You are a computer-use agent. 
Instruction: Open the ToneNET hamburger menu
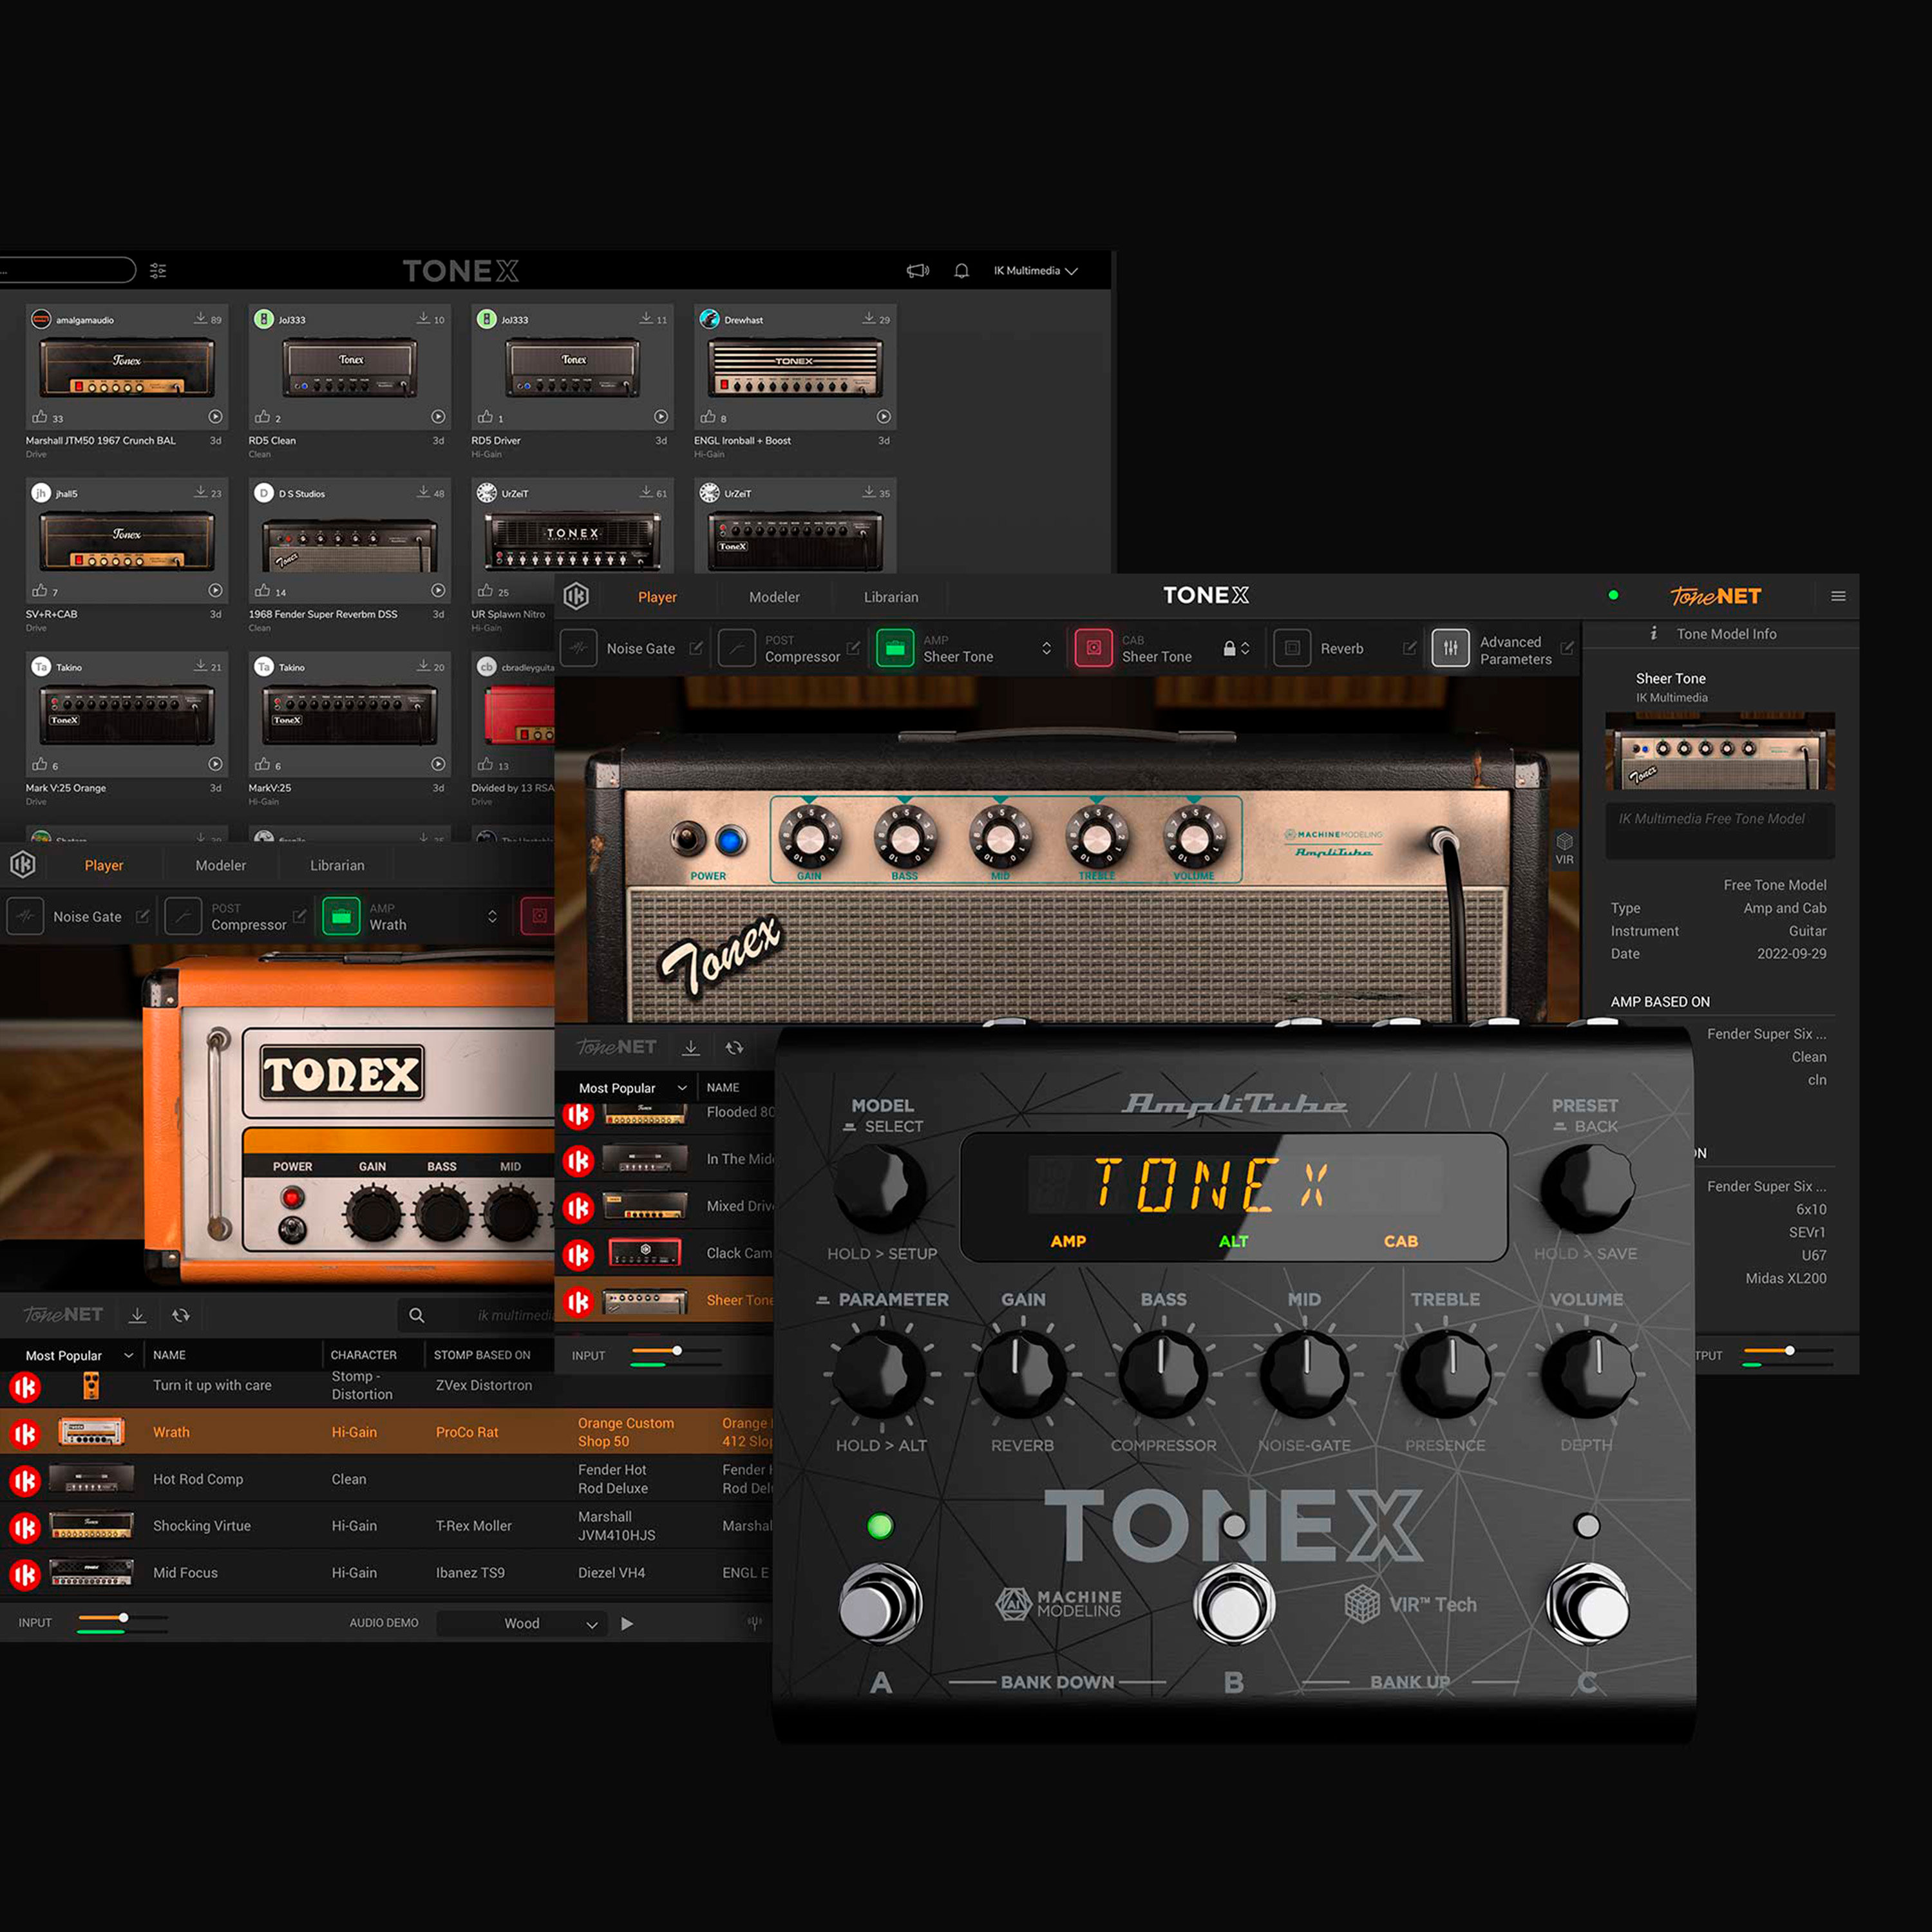1838,595
